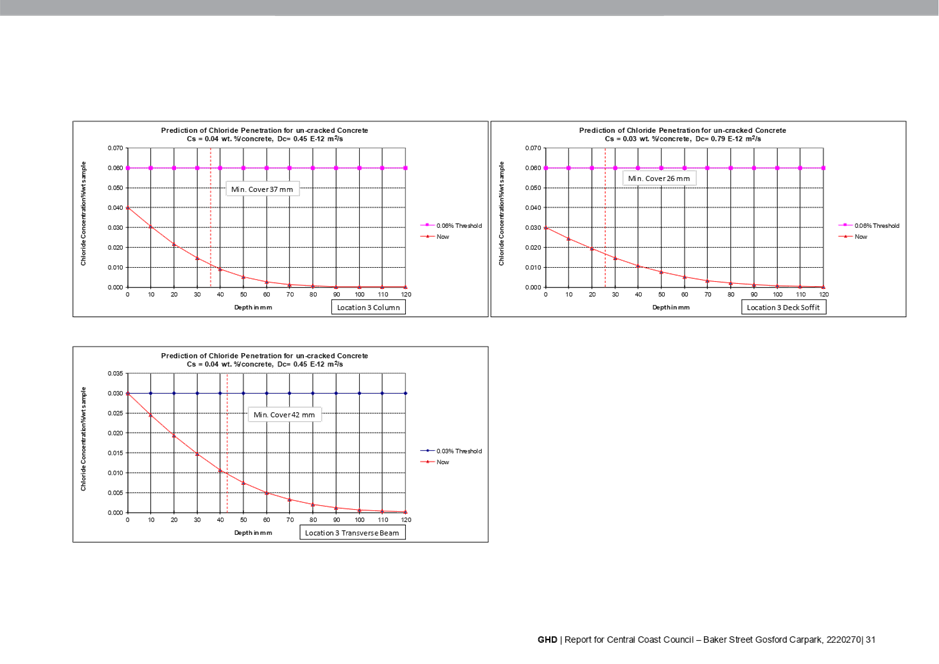This screenshot has width=939, height=664.
Task: Select the Location Transverse Beam label box
Action: (x=354, y=533)
